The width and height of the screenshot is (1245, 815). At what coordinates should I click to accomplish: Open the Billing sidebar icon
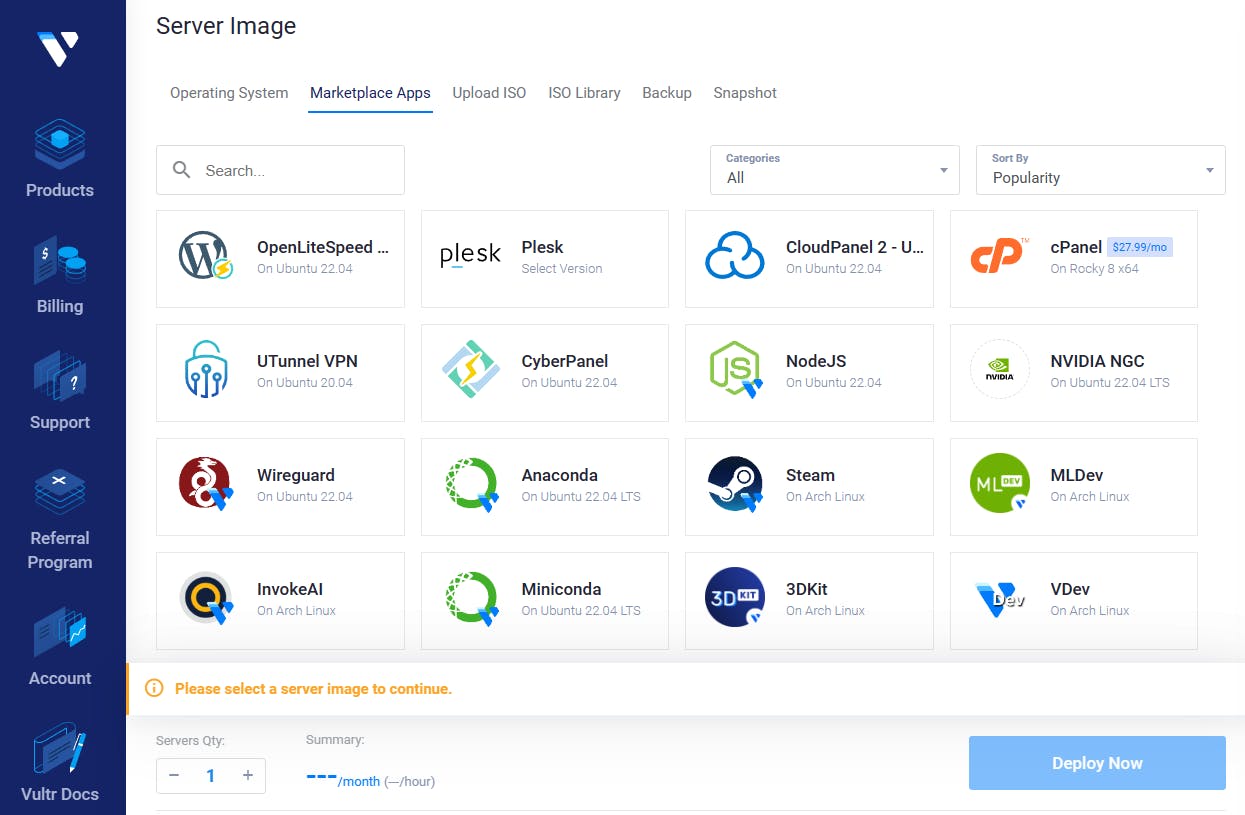click(x=60, y=261)
